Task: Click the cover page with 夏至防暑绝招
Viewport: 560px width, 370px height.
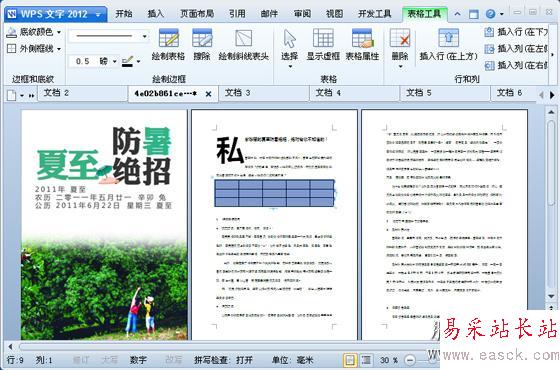Action: 104,225
